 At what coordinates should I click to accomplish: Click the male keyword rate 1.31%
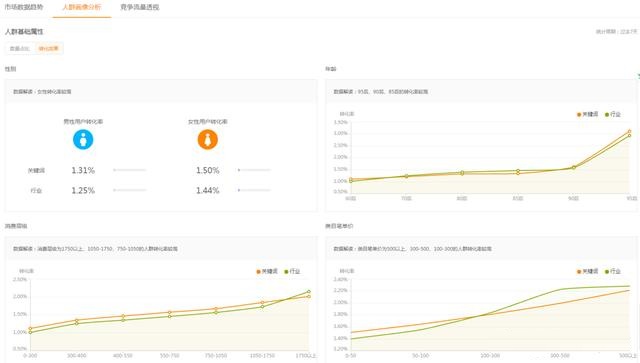tap(83, 170)
